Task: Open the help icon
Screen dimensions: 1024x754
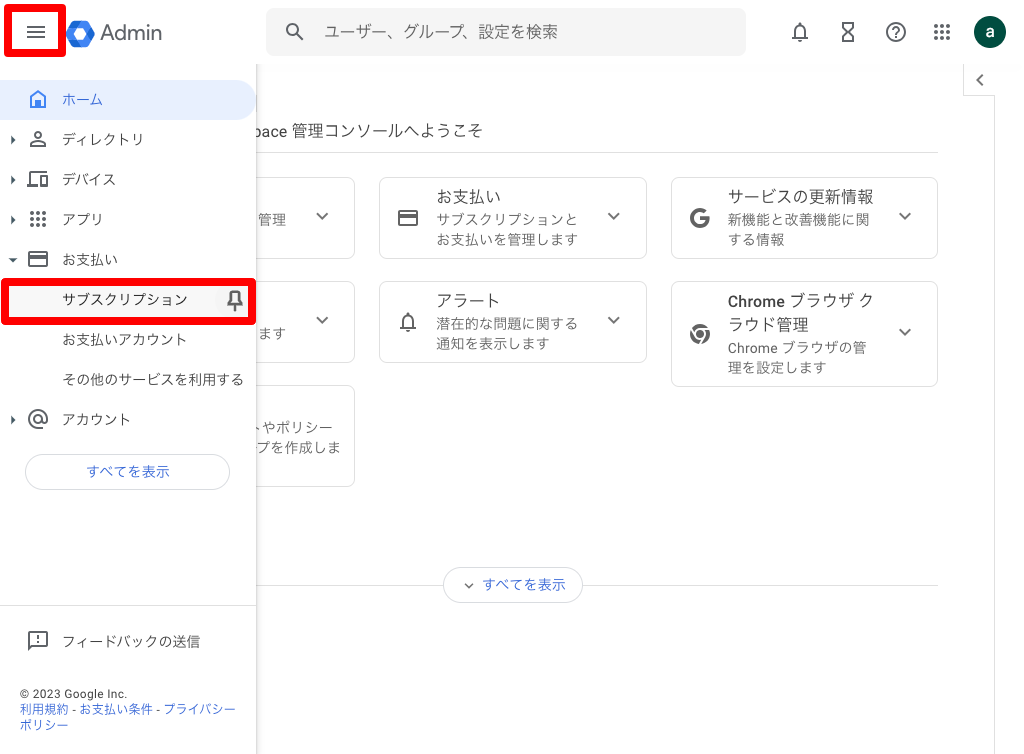Action: pyautogui.click(x=895, y=31)
